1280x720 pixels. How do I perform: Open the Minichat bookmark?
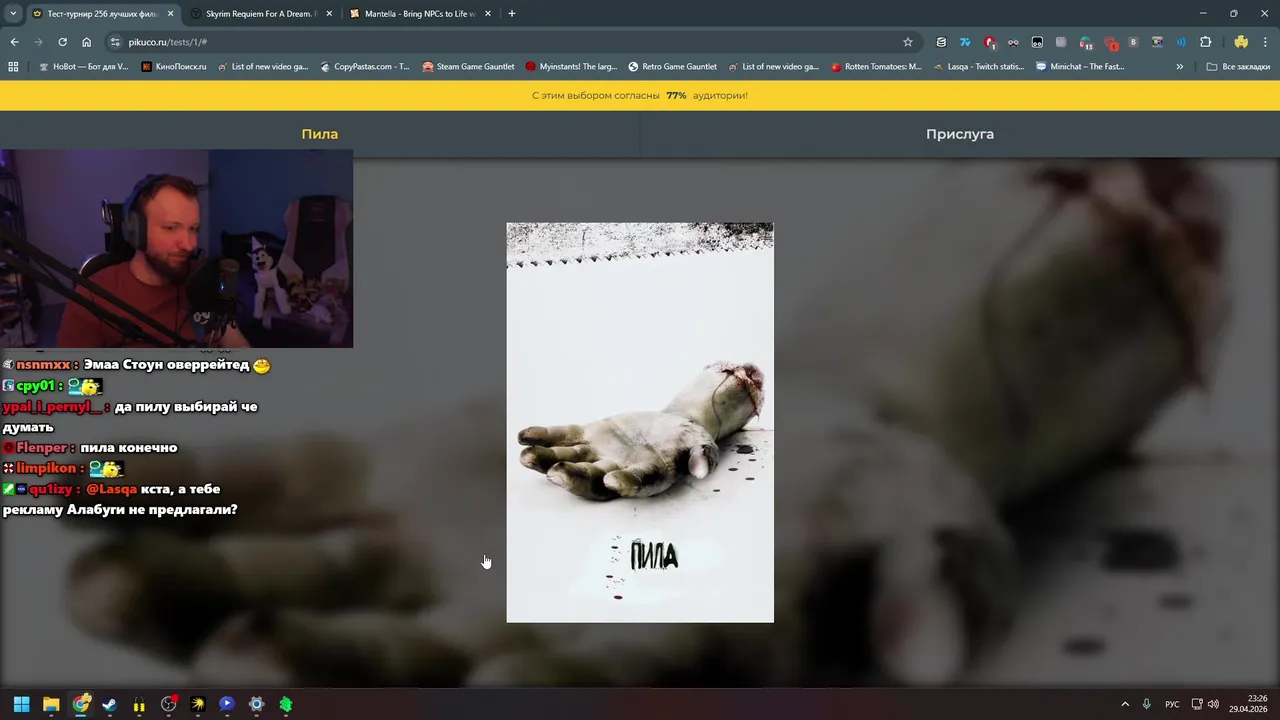(x=1081, y=67)
